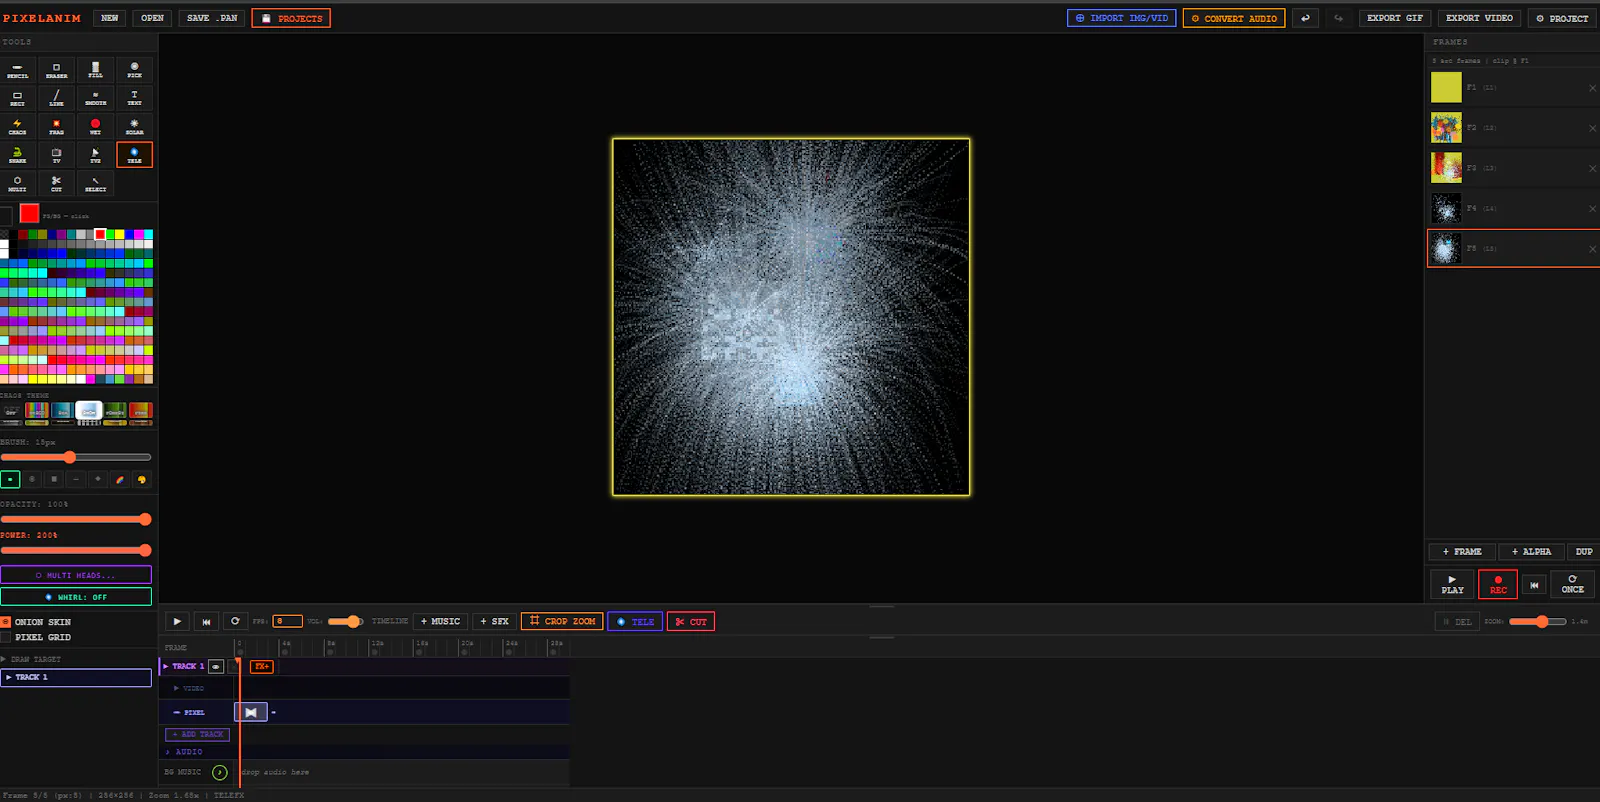
Task: Click the Open menu button
Action: [x=152, y=18]
